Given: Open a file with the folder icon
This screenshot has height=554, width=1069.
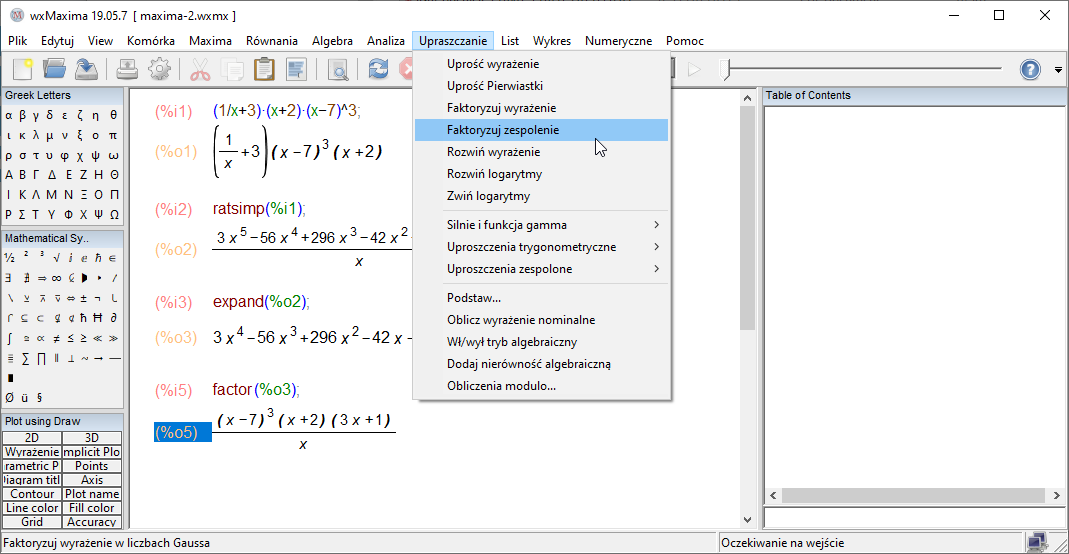Looking at the screenshot, I should (54, 69).
